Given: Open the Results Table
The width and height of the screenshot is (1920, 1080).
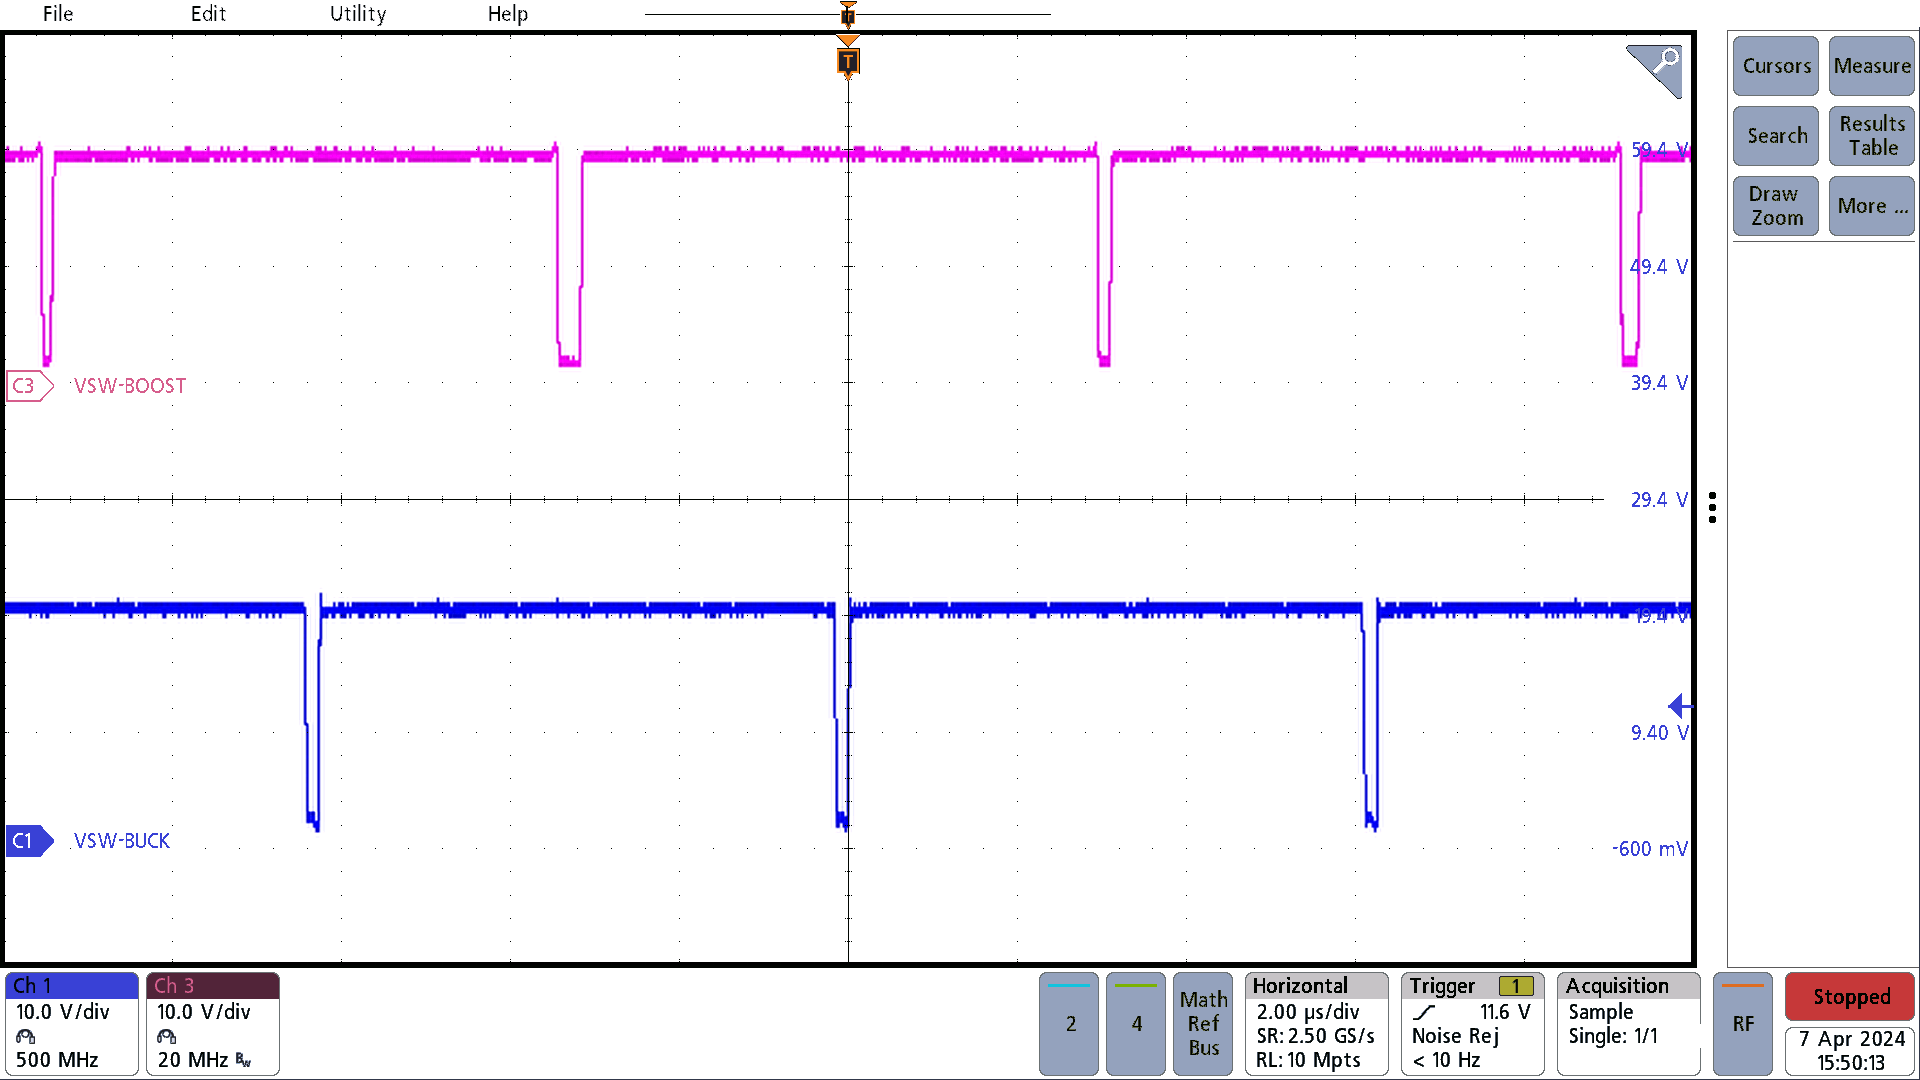Looking at the screenshot, I should [1872, 136].
